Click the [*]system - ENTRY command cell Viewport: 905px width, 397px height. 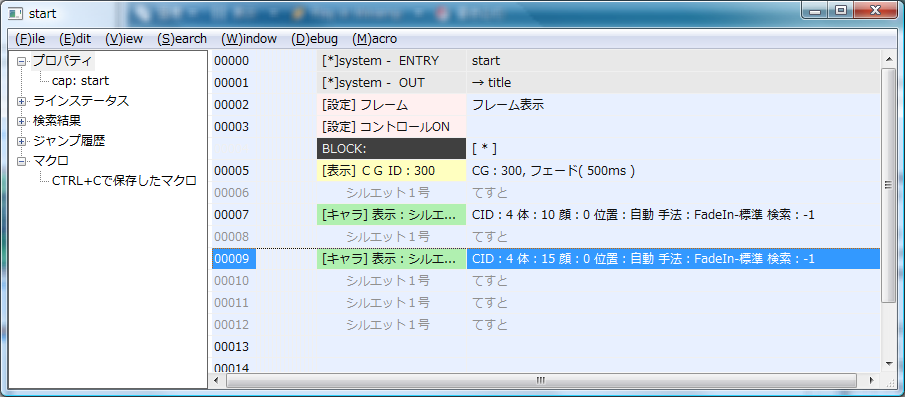point(391,61)
